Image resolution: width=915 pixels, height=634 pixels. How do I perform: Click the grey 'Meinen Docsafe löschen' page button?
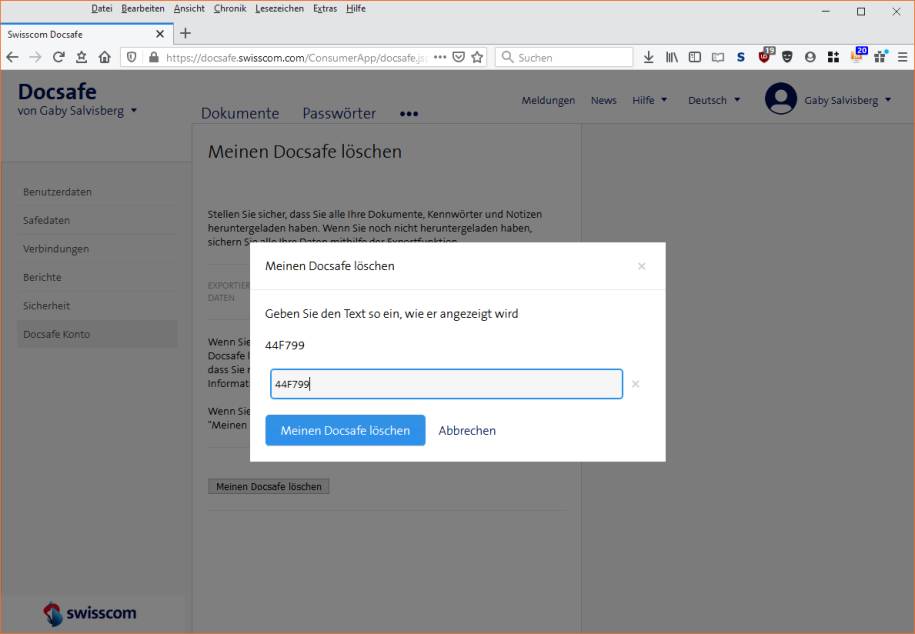coord(269,486)
